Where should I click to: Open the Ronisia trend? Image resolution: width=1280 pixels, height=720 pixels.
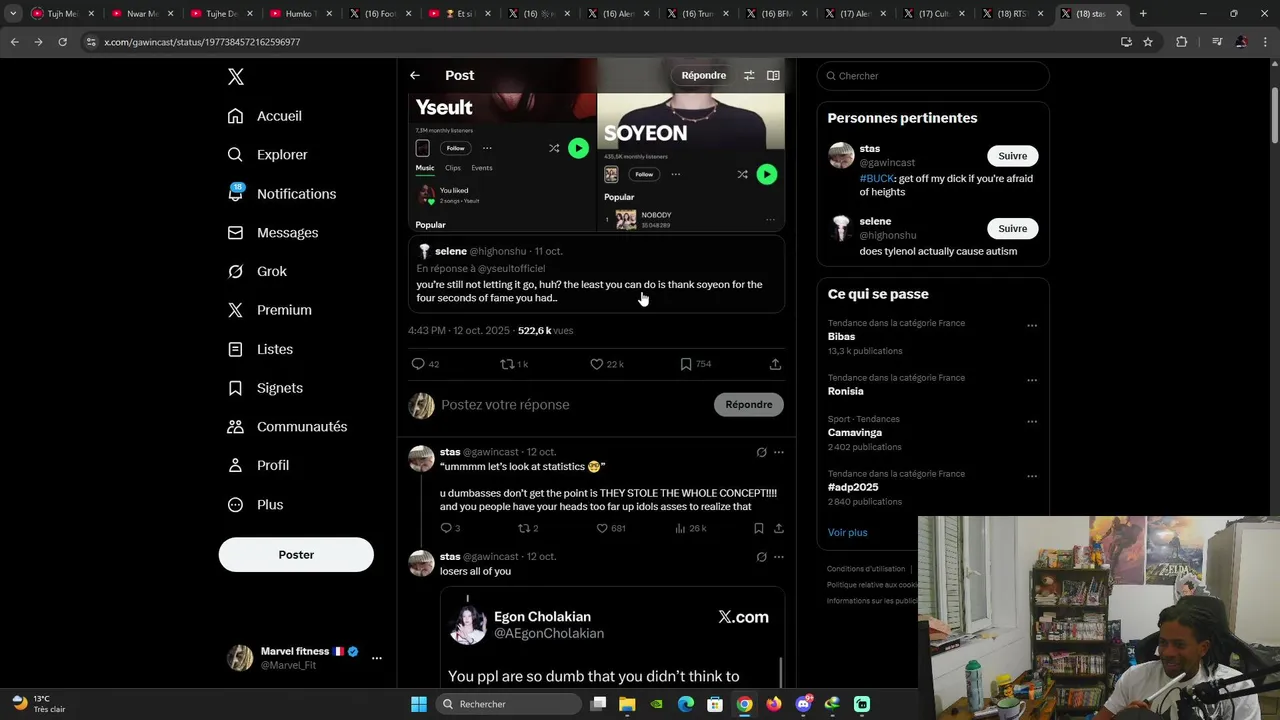point(845,391)
